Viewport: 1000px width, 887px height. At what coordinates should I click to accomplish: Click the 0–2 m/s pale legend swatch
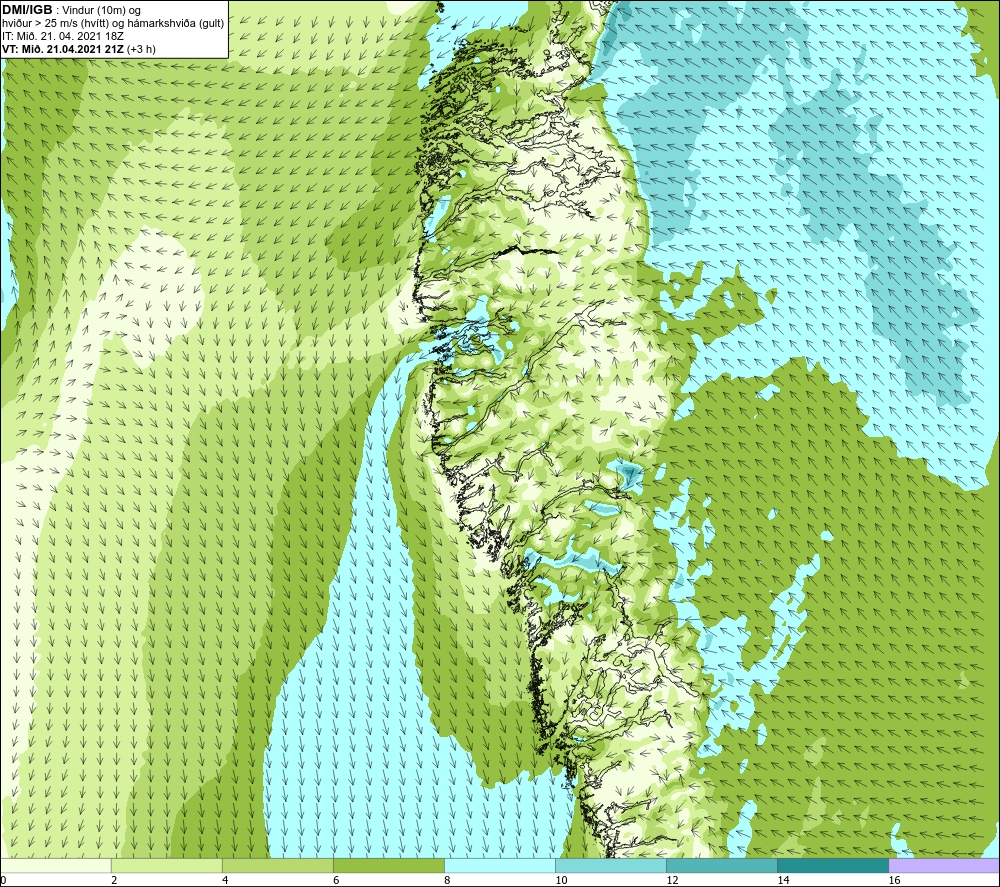pos(56,865)
